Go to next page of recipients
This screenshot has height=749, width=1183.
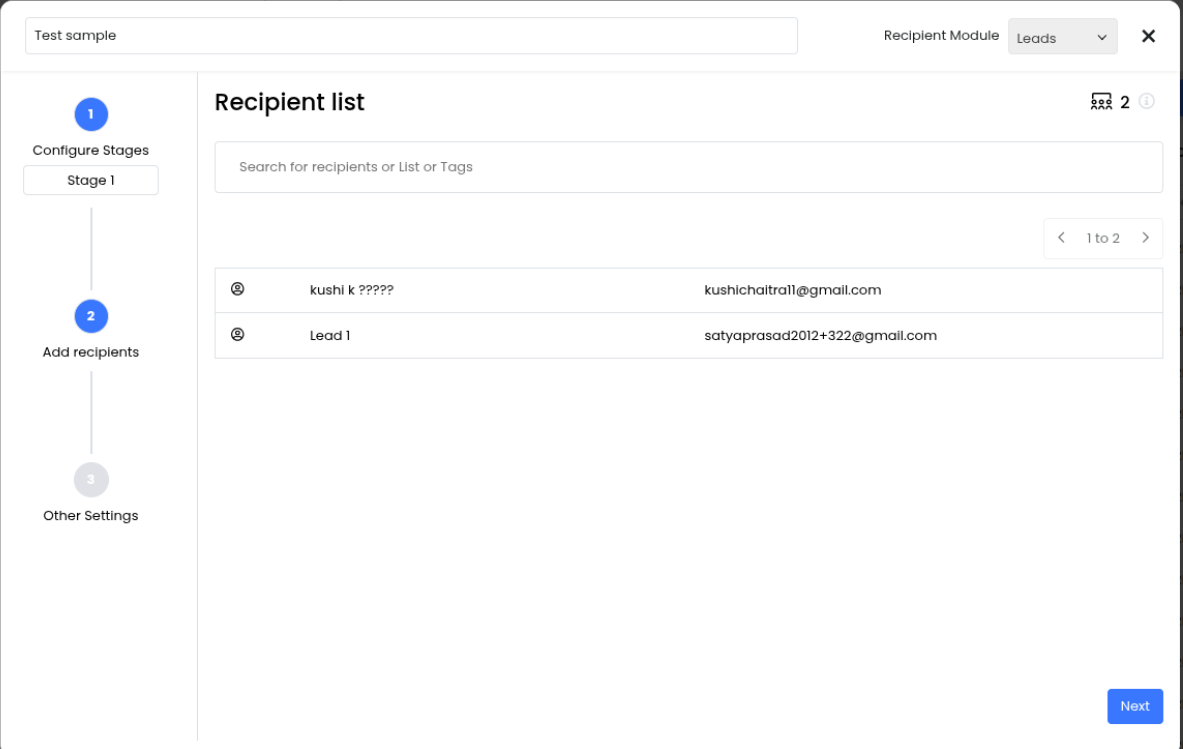click(x=1145, y=238)
